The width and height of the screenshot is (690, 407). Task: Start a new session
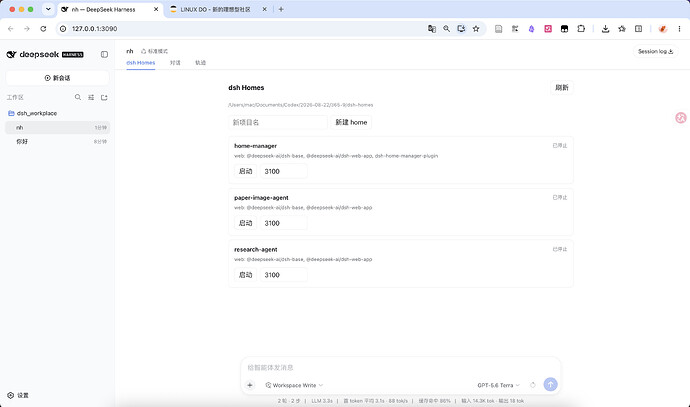(57, 78)
